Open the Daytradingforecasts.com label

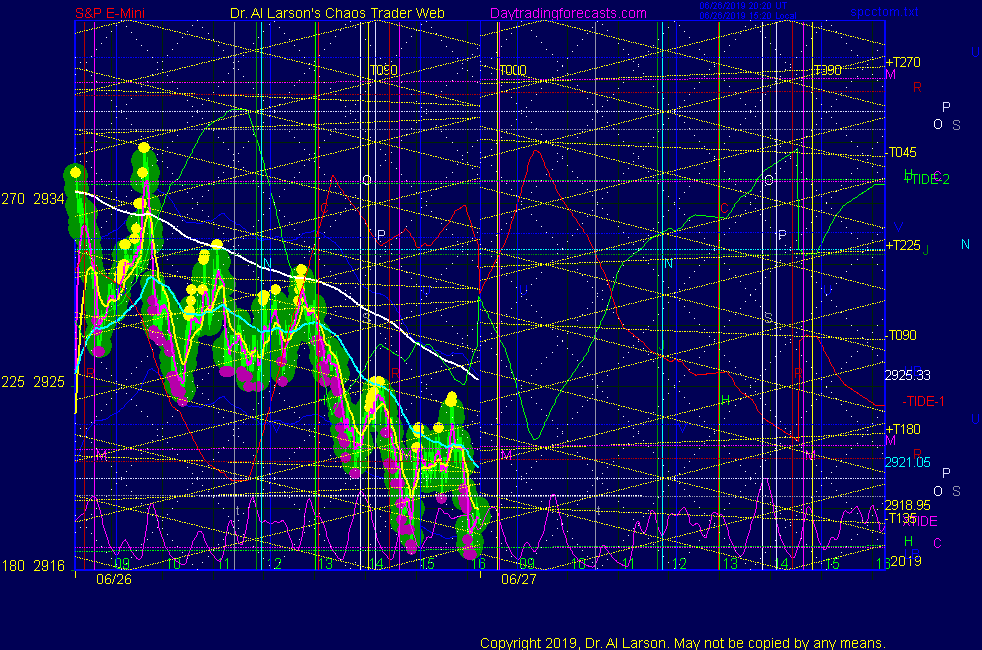[568, 13]
